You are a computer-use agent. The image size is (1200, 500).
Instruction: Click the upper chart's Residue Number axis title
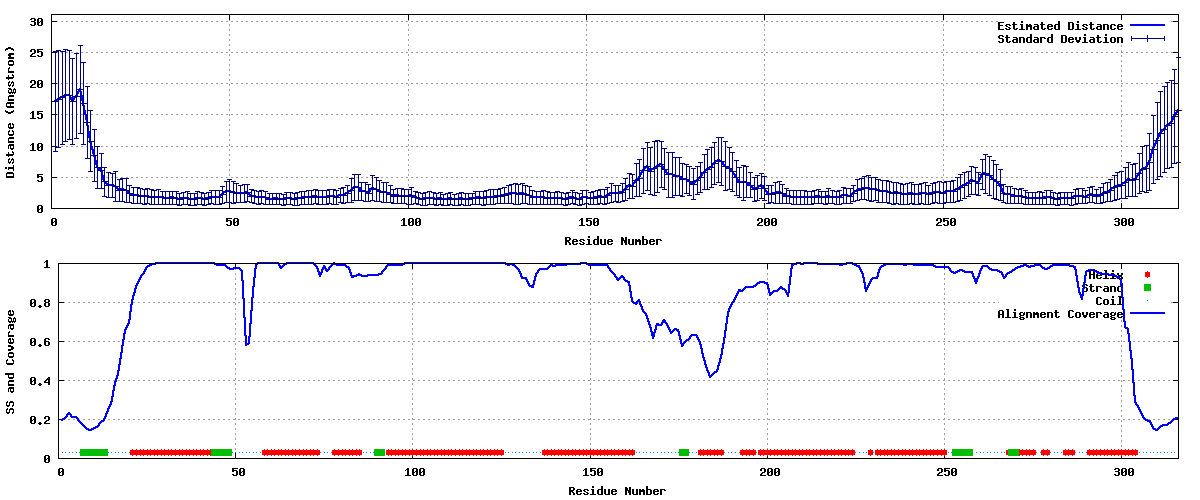[x=613, y=241]
